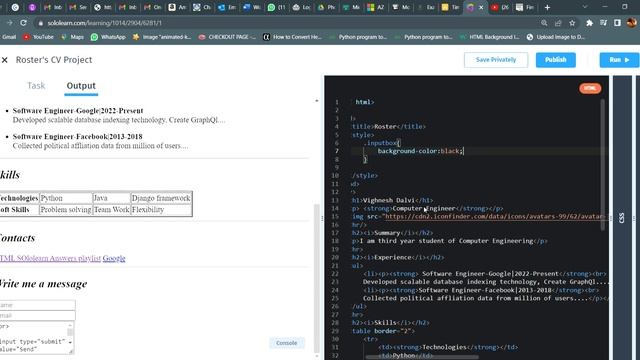
Task: Click the output pane vertical scrollbar
Action: tap(317, 278)
